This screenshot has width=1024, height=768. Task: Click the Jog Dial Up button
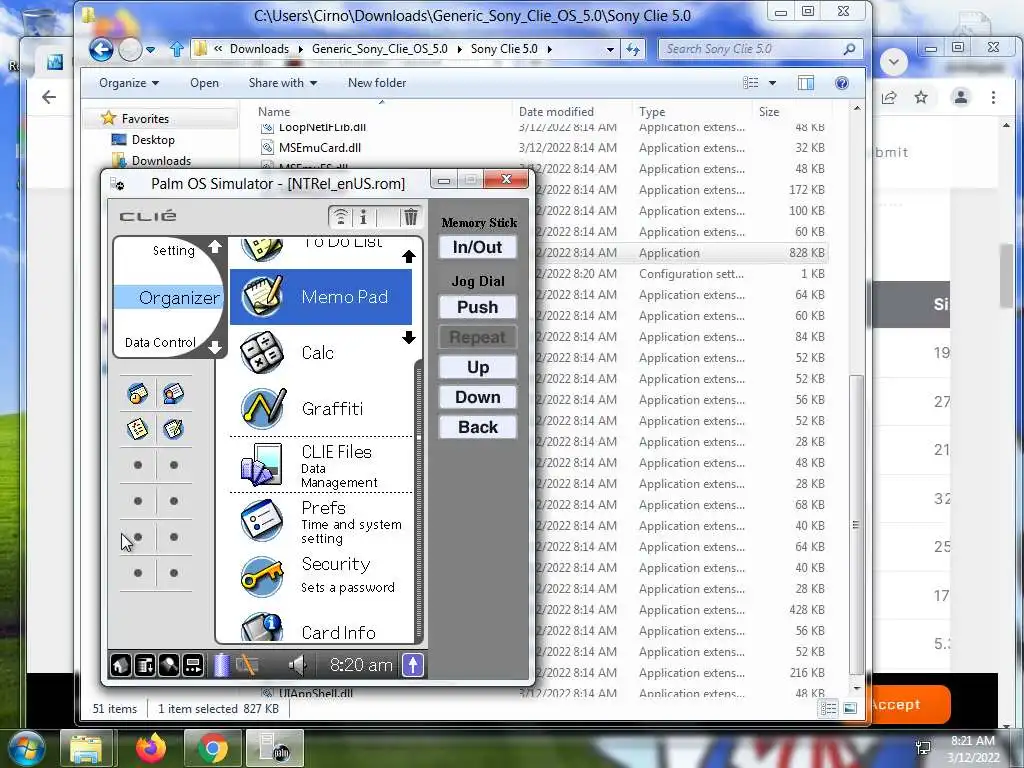coord(477,367)
